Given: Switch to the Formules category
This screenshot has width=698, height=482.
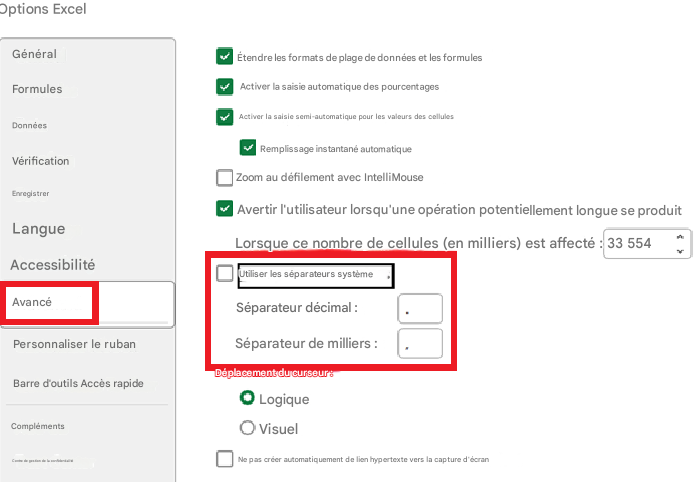Looking at the screenshot, I should coord(37,89).
